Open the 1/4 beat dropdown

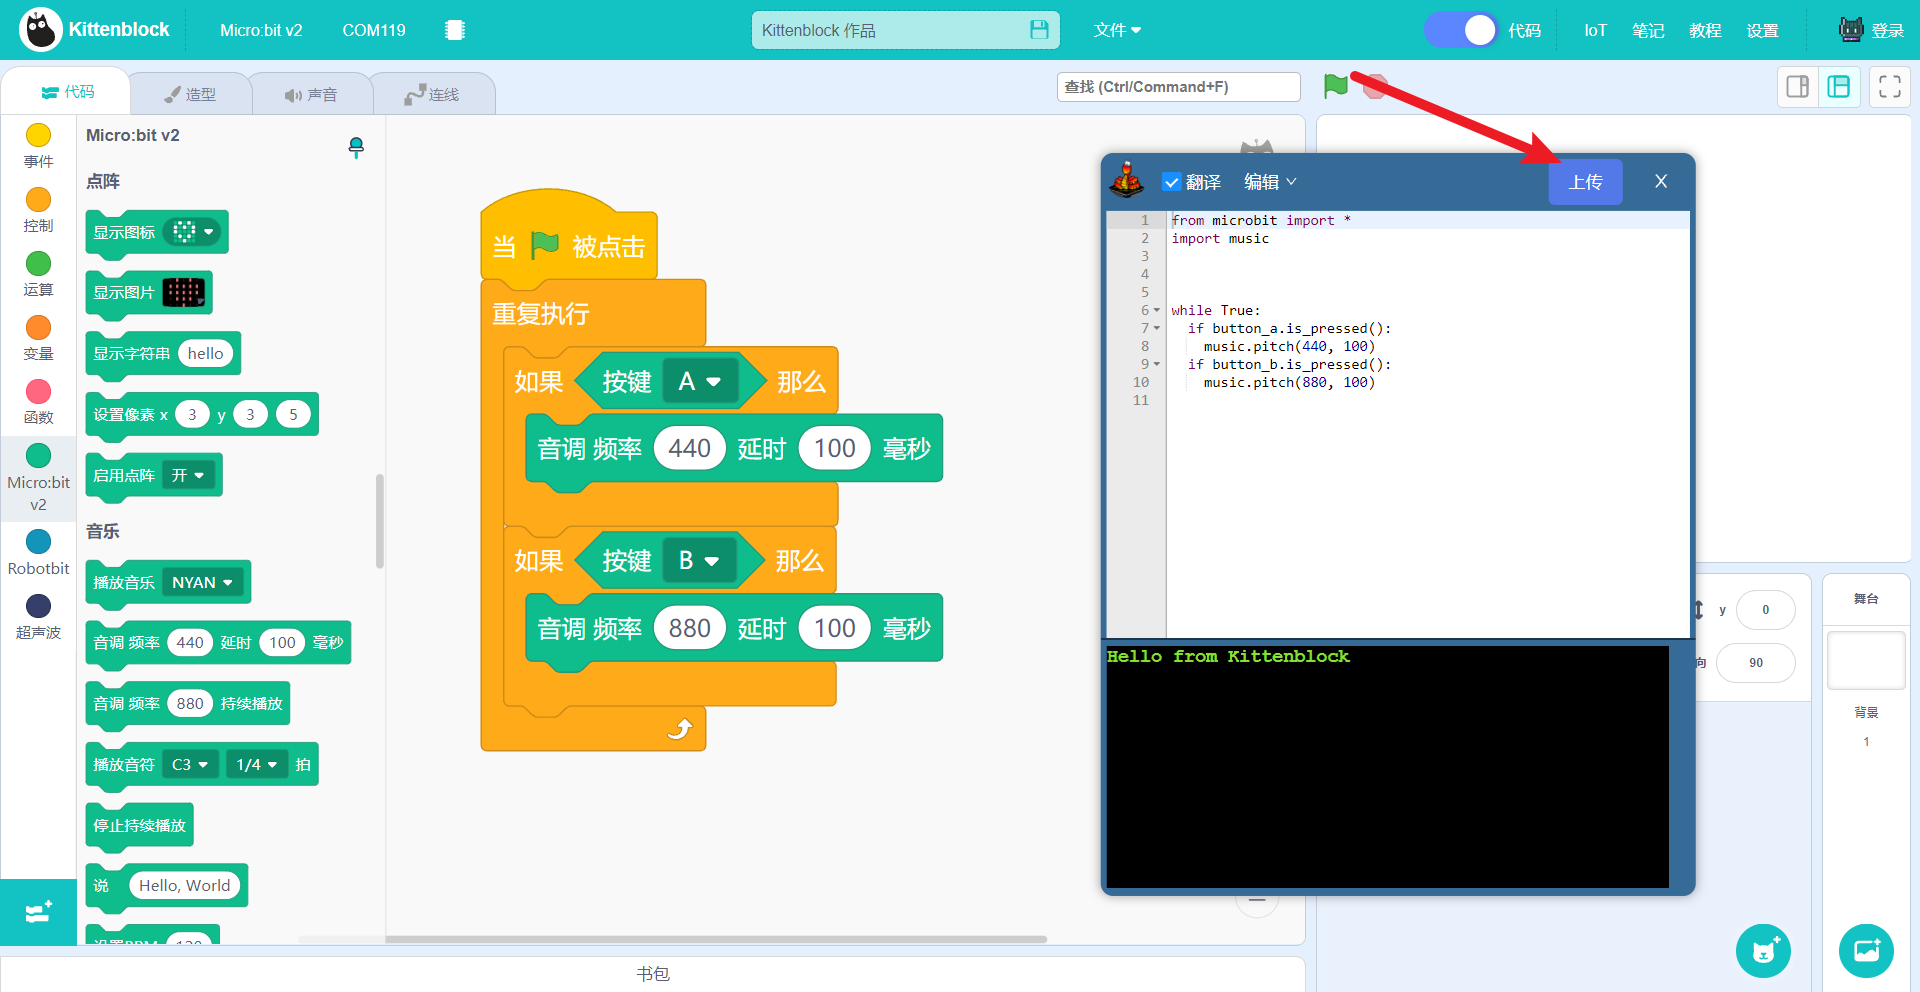[257, 765]
